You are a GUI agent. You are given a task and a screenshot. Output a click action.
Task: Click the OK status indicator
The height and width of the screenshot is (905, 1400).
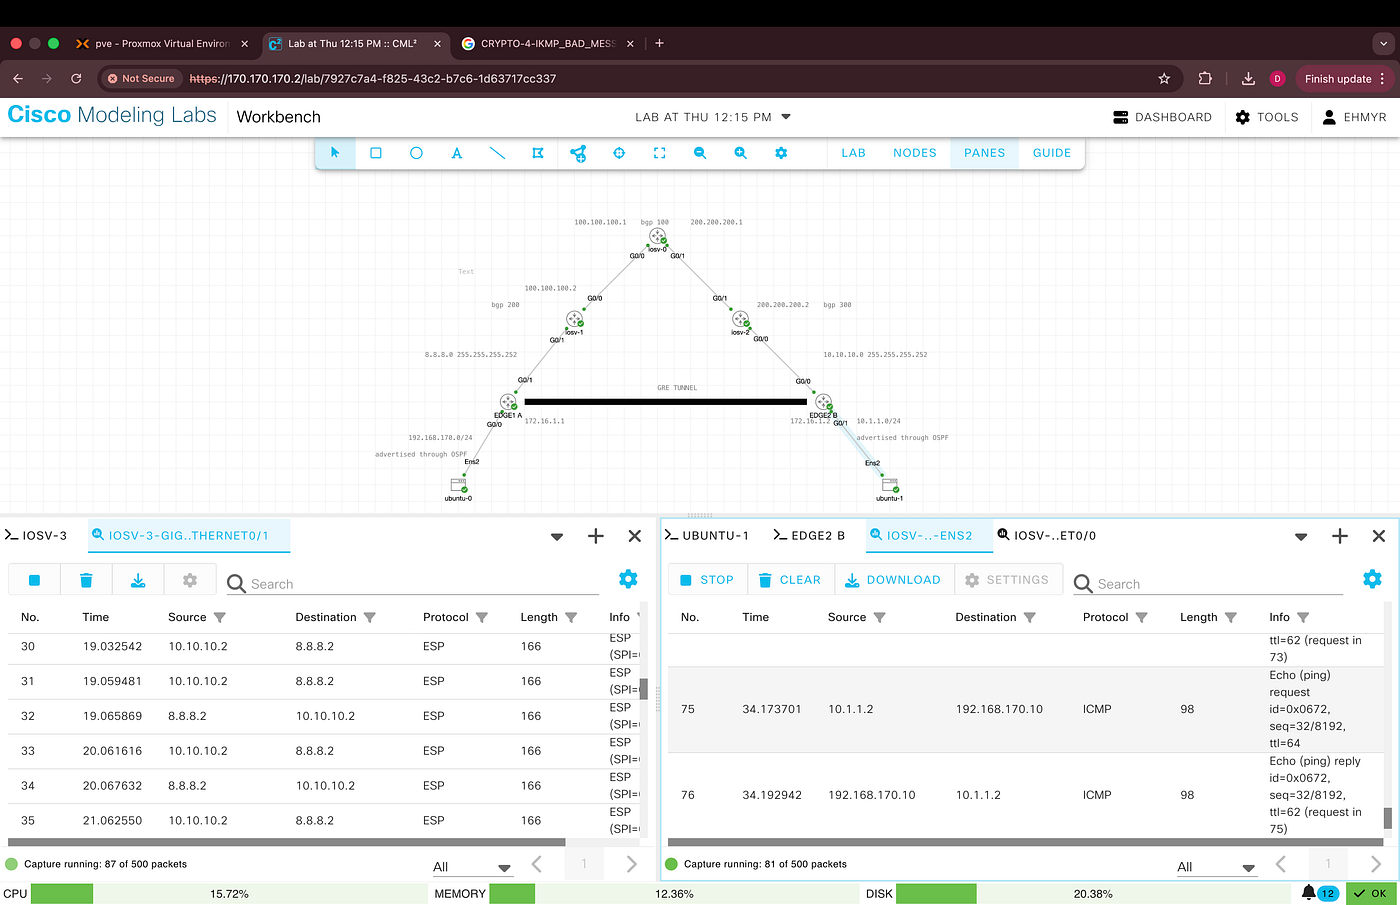1370,894
